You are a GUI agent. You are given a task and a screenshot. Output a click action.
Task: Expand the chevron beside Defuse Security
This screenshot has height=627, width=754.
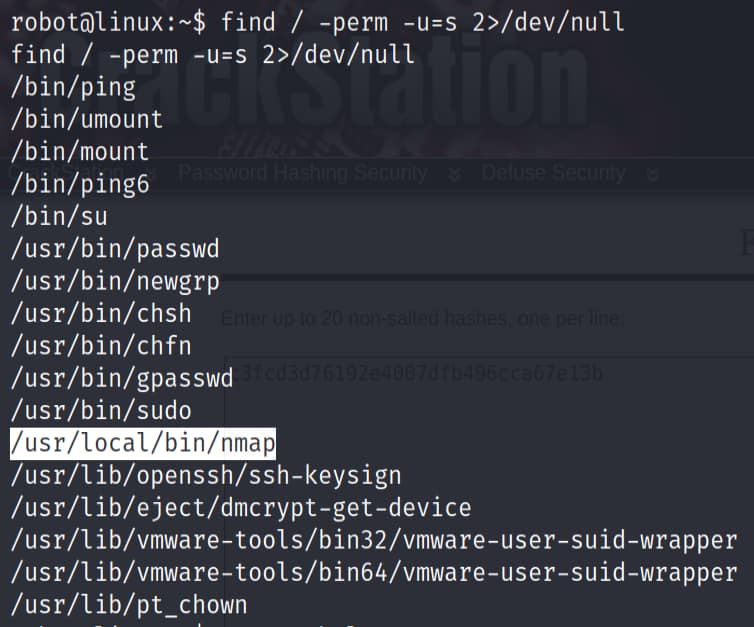coord(653,174)
